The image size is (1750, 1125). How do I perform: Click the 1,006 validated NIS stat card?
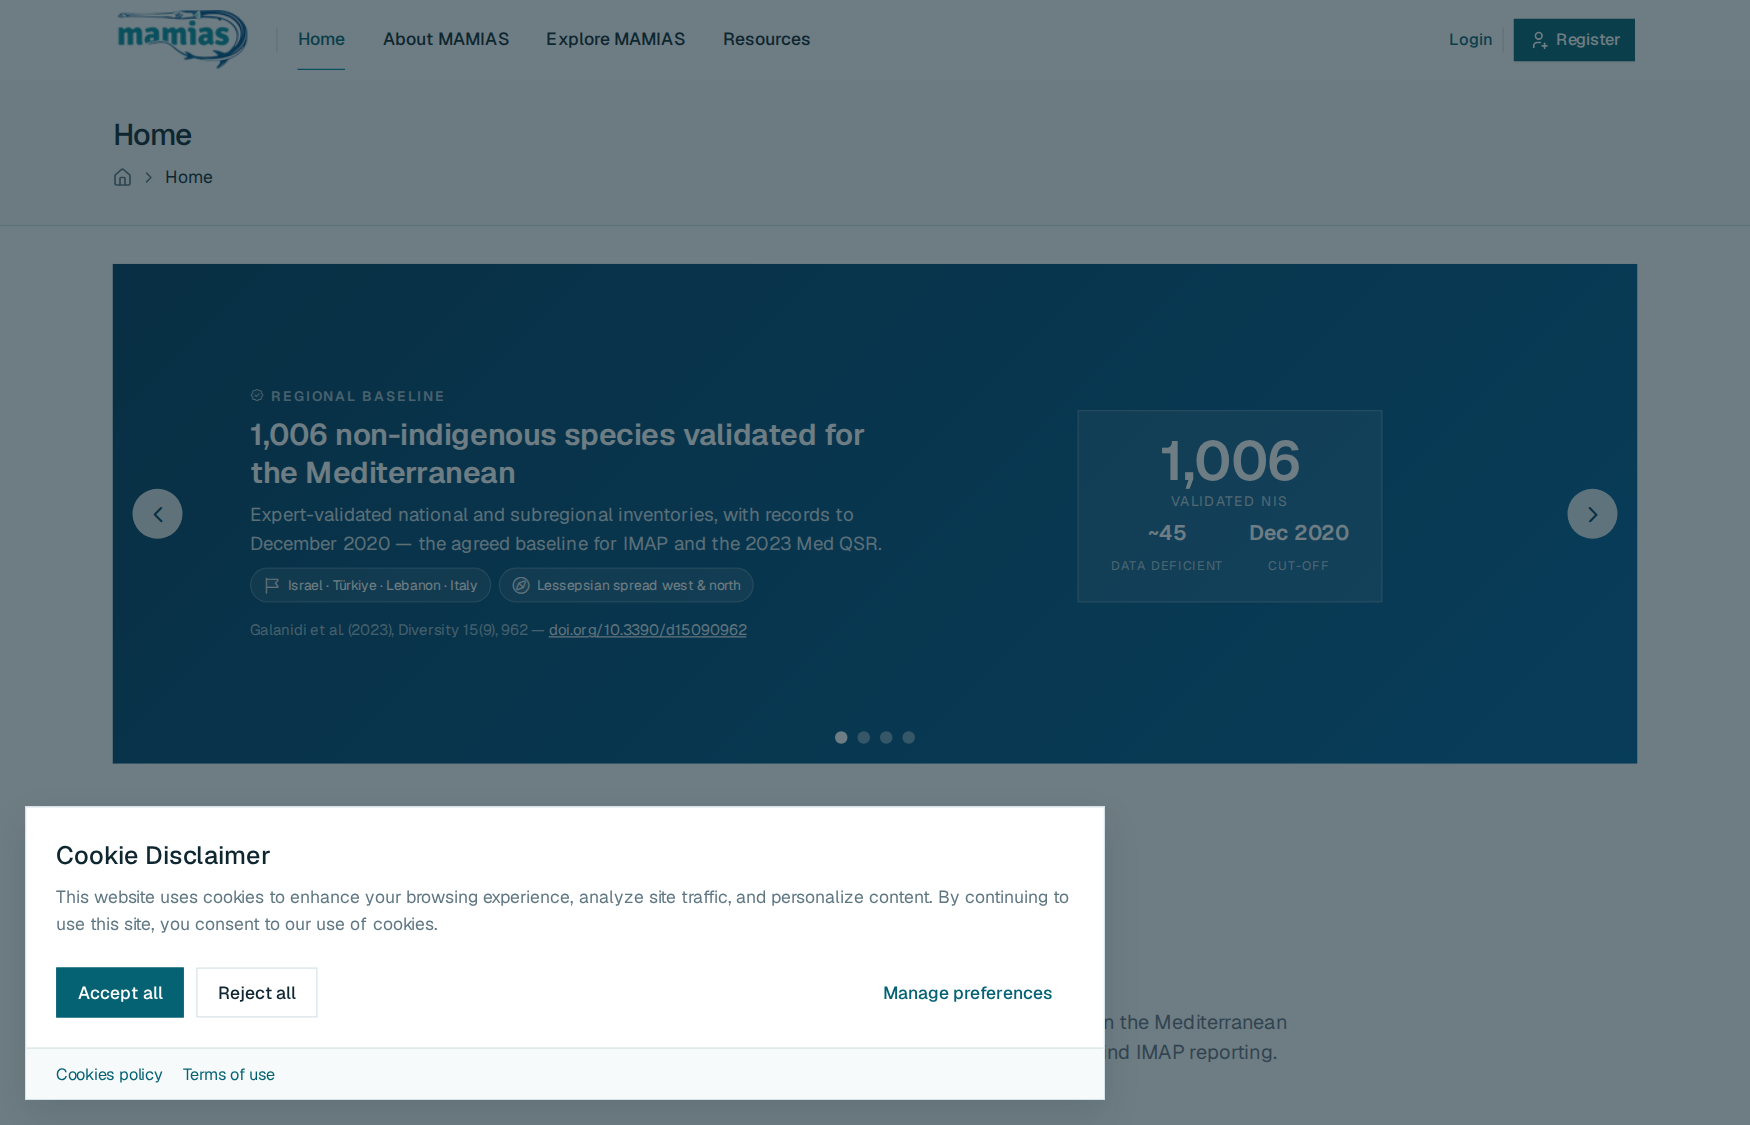(1230, 506)
